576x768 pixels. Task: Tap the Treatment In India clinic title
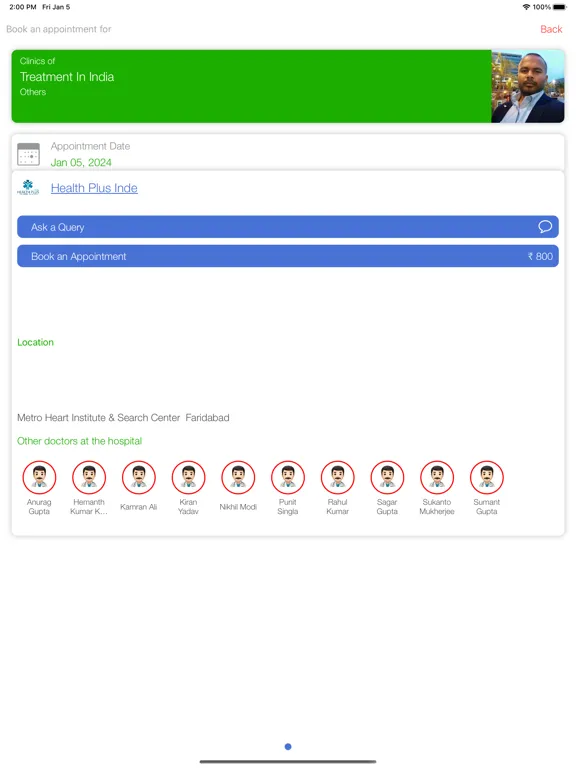(x=67, y=77)
